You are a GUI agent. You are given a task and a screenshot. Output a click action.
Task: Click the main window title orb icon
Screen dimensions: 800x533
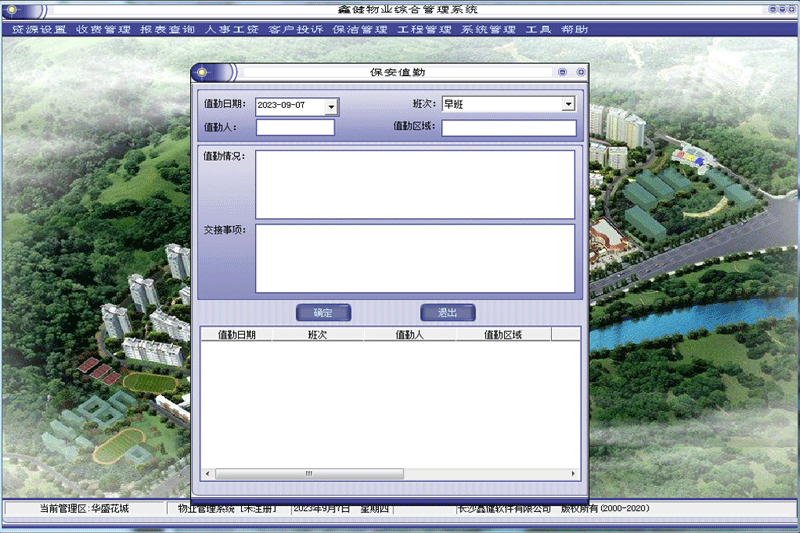pyautogui.click(x=12, y=10)
